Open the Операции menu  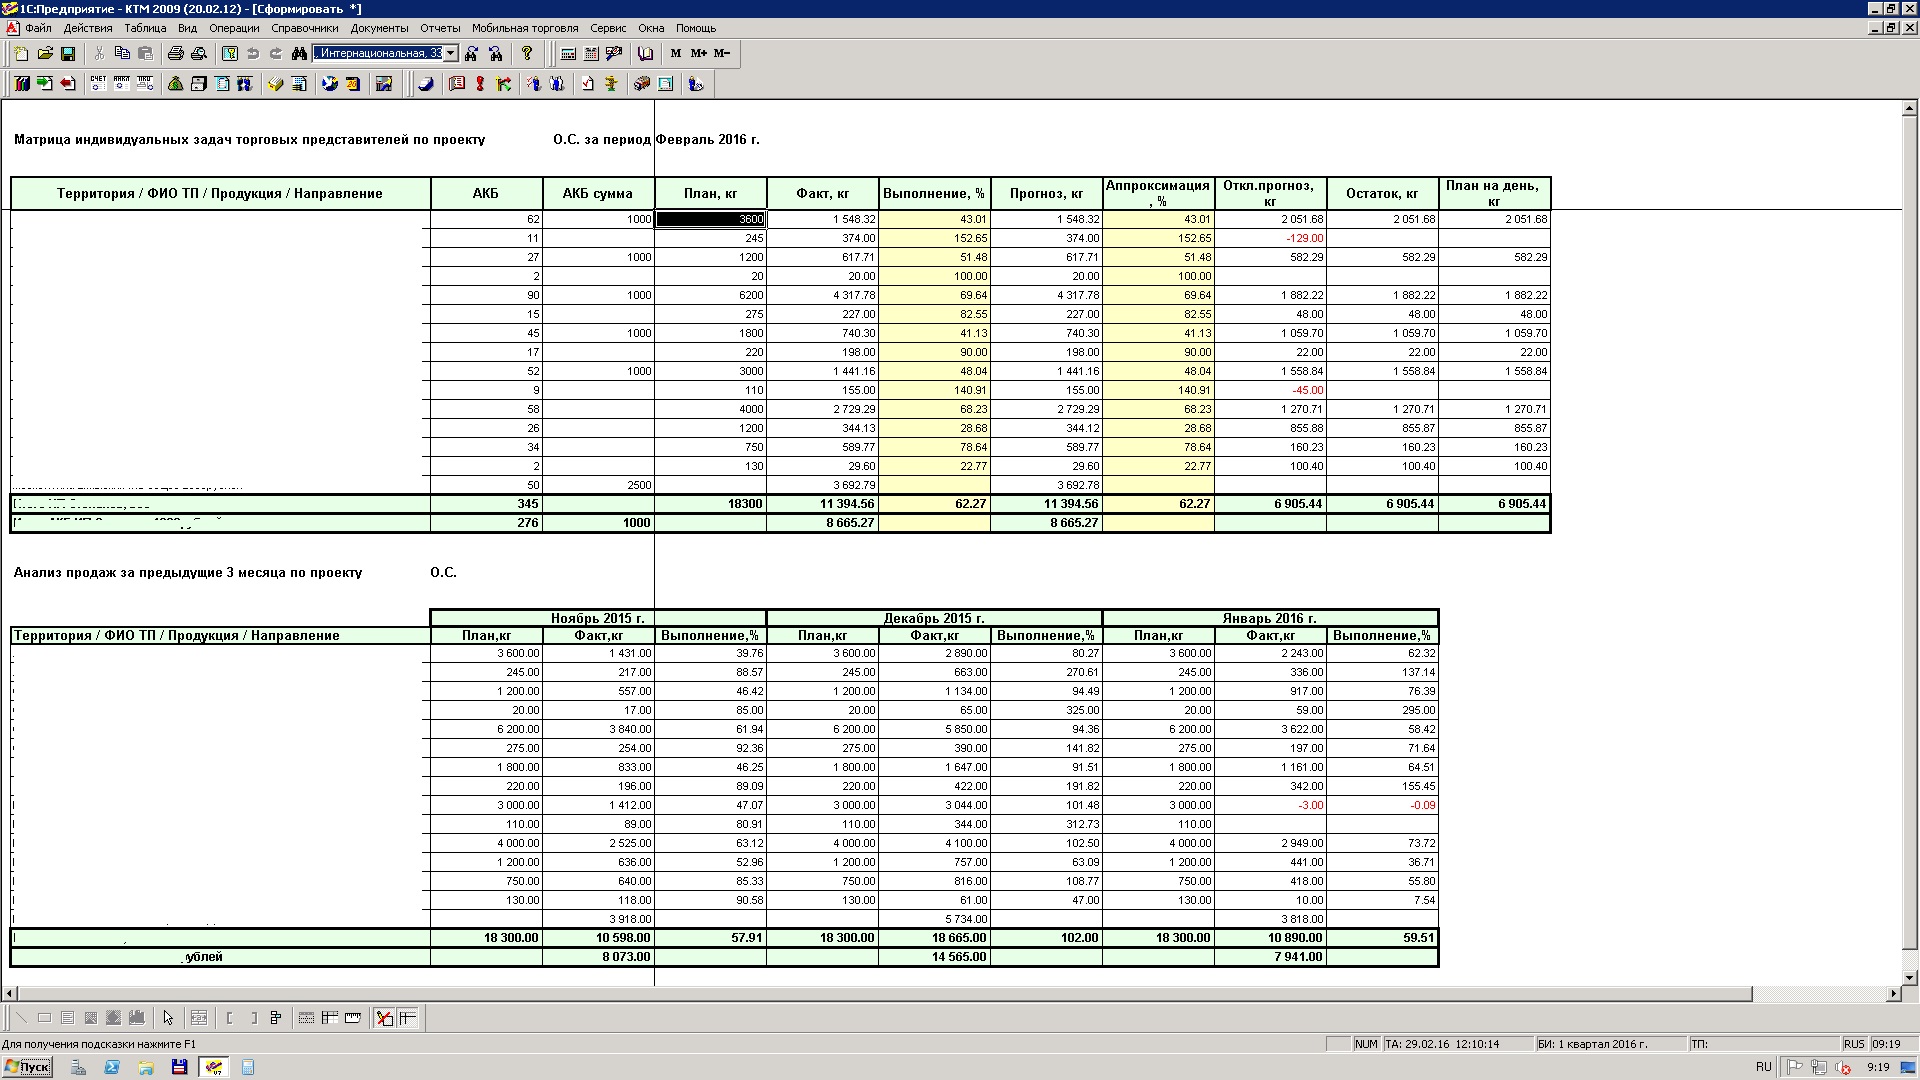(234, 28)
